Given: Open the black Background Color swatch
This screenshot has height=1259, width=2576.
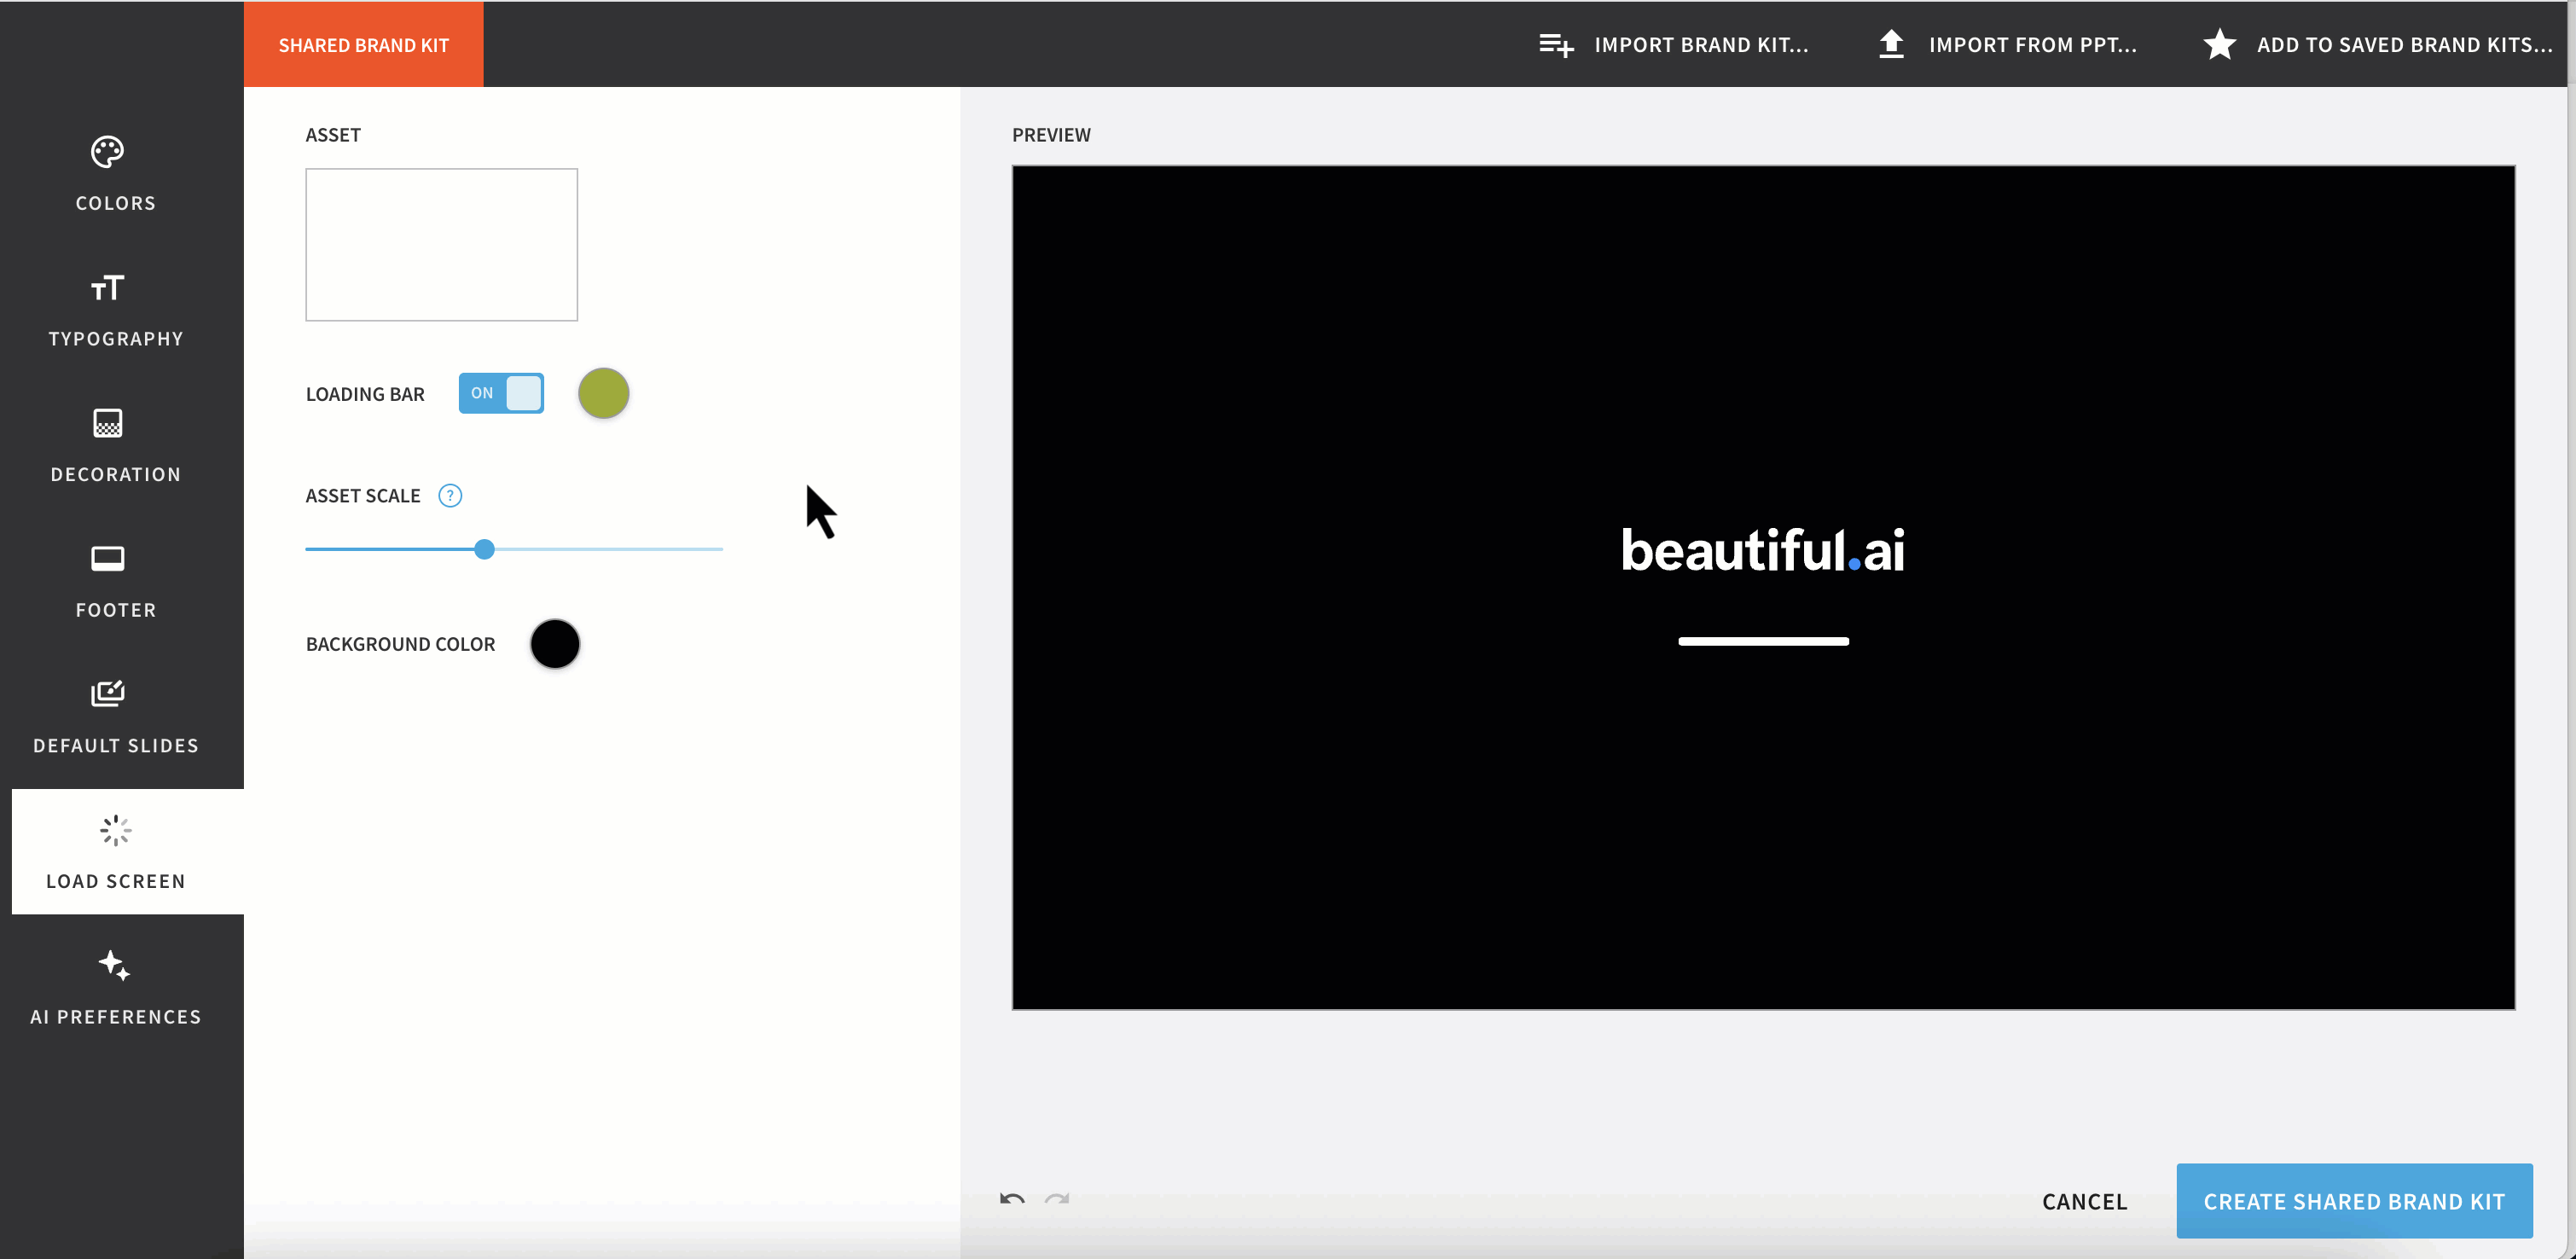Looking at the screenshot, I should tap(555, 644).
